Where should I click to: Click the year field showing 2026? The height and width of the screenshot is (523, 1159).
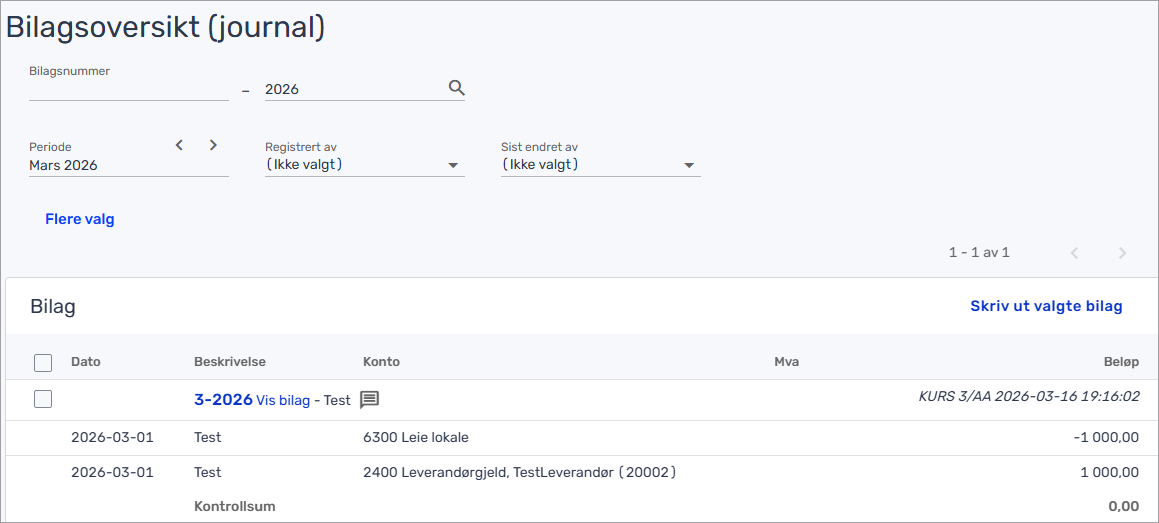point(350,89)
